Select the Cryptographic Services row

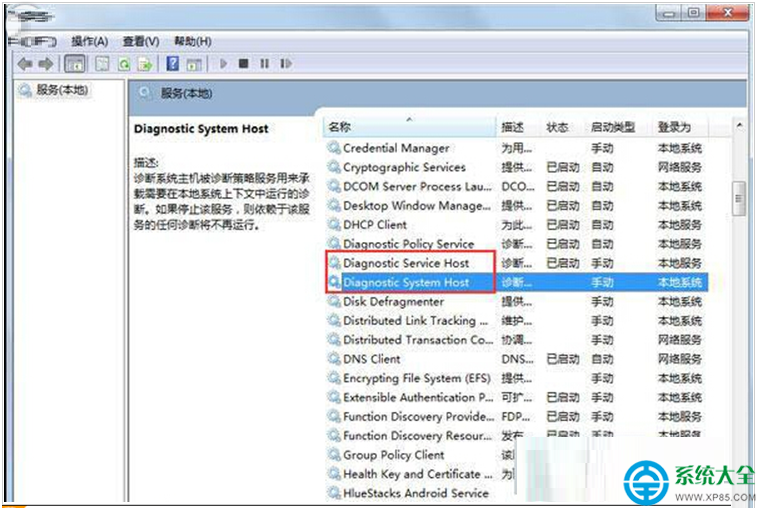point(517,167)
